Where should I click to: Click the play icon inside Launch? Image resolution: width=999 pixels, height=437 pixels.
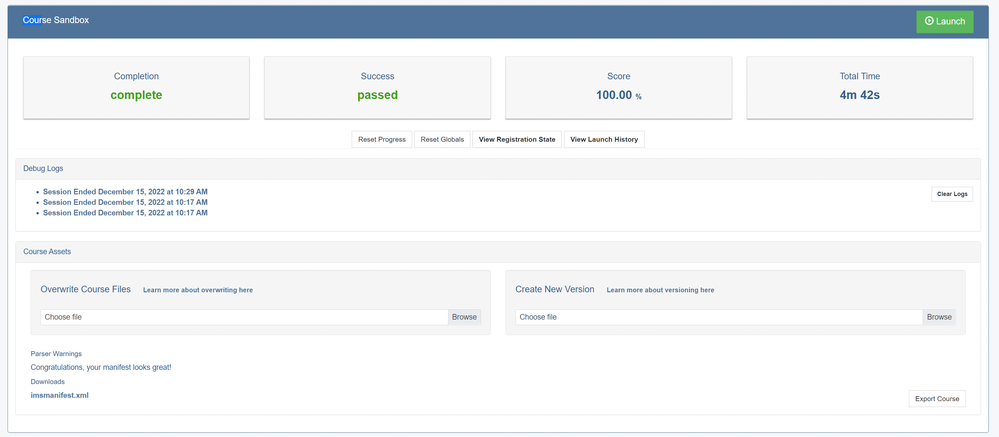pyautogui.click(x=930, y=22)
